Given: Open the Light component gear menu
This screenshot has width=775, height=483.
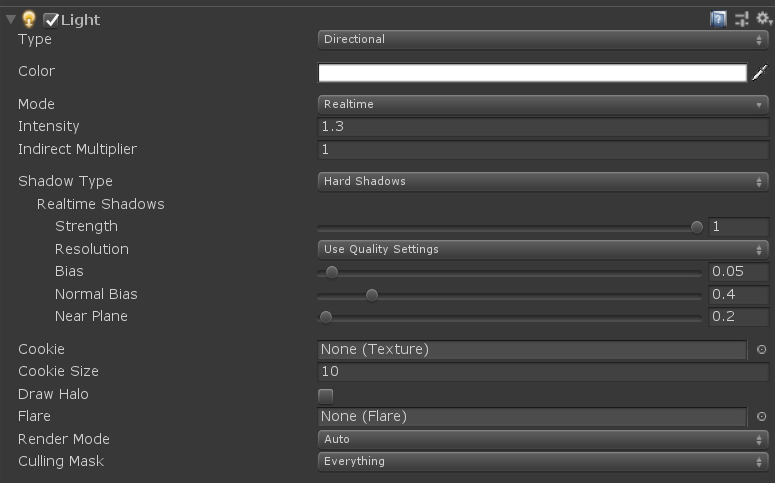Looking at the screenshot, I should click(764, 19).
